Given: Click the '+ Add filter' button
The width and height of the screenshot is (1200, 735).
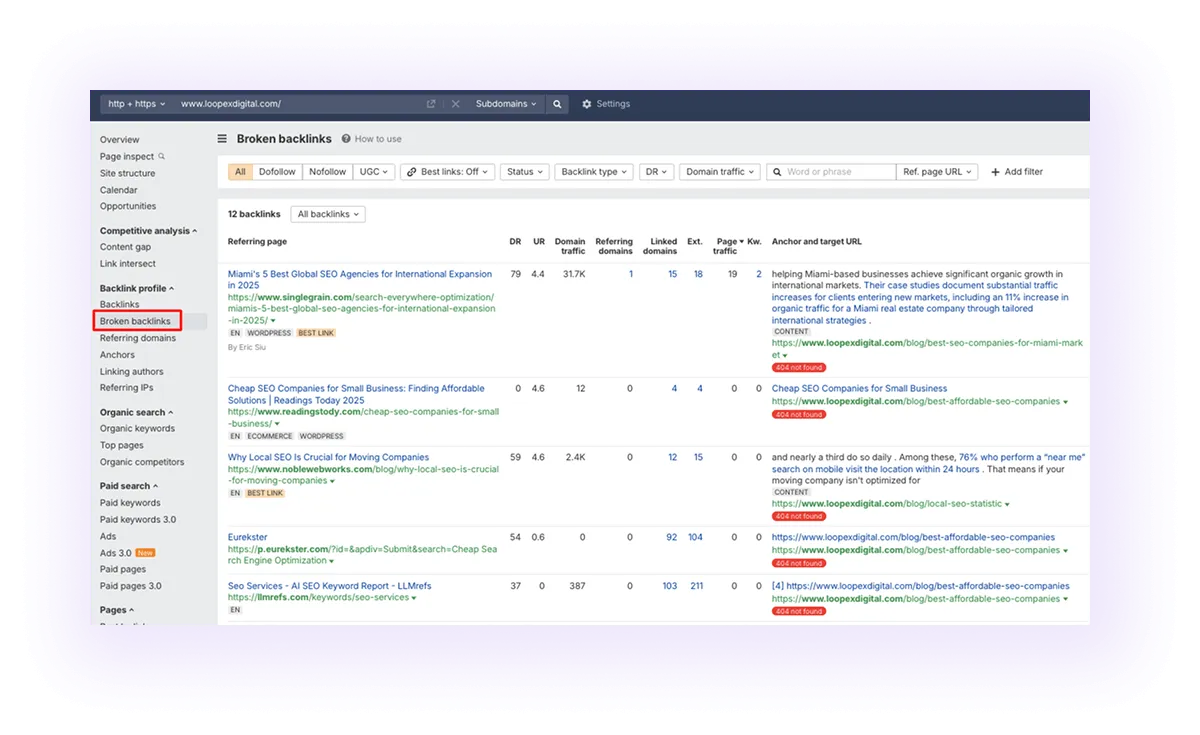Looking at the screenshot, I should 1016,171.
